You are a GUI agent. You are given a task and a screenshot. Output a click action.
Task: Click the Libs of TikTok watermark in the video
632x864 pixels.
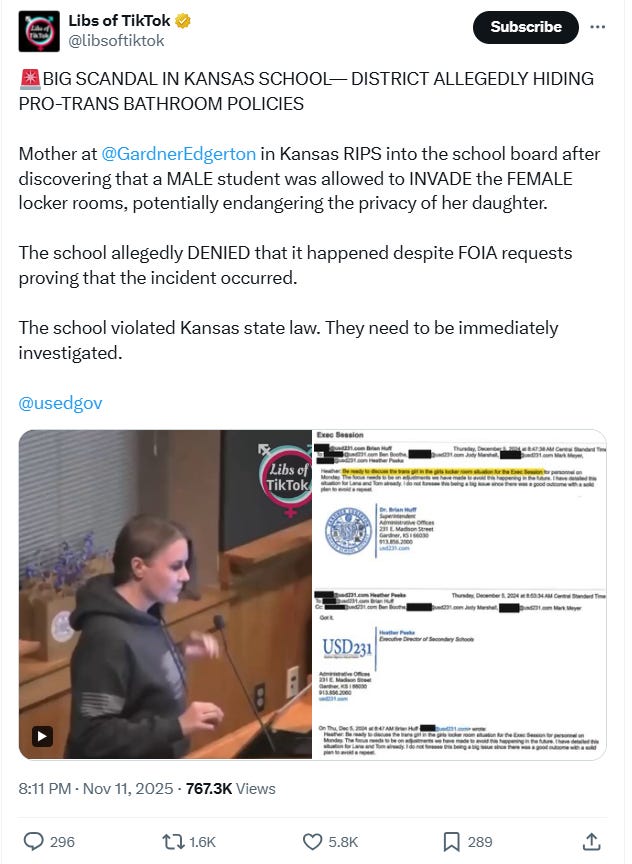286,479
